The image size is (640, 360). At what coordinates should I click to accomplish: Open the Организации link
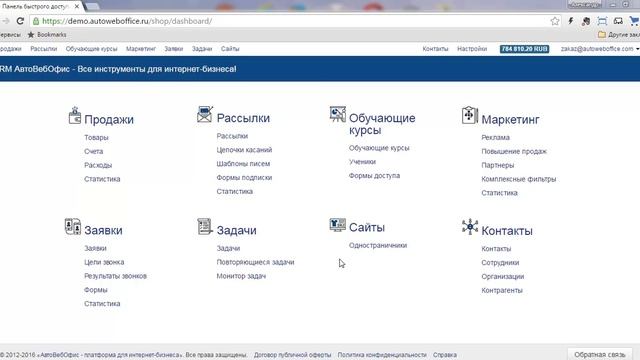coord(503,276)
